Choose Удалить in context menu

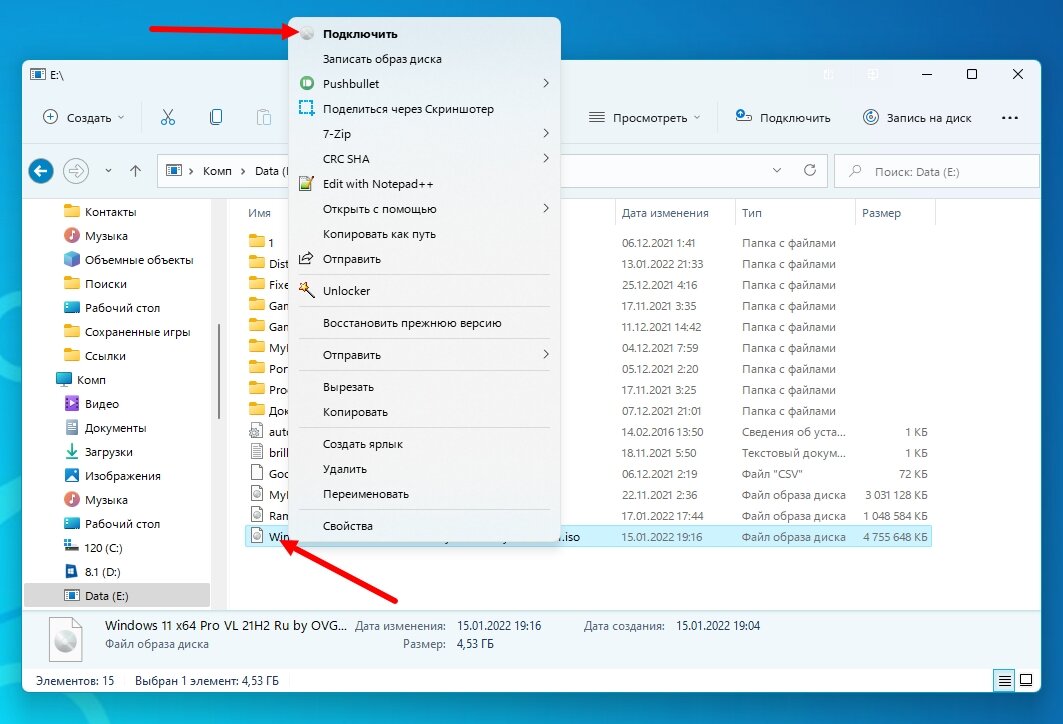click(424, 468)
